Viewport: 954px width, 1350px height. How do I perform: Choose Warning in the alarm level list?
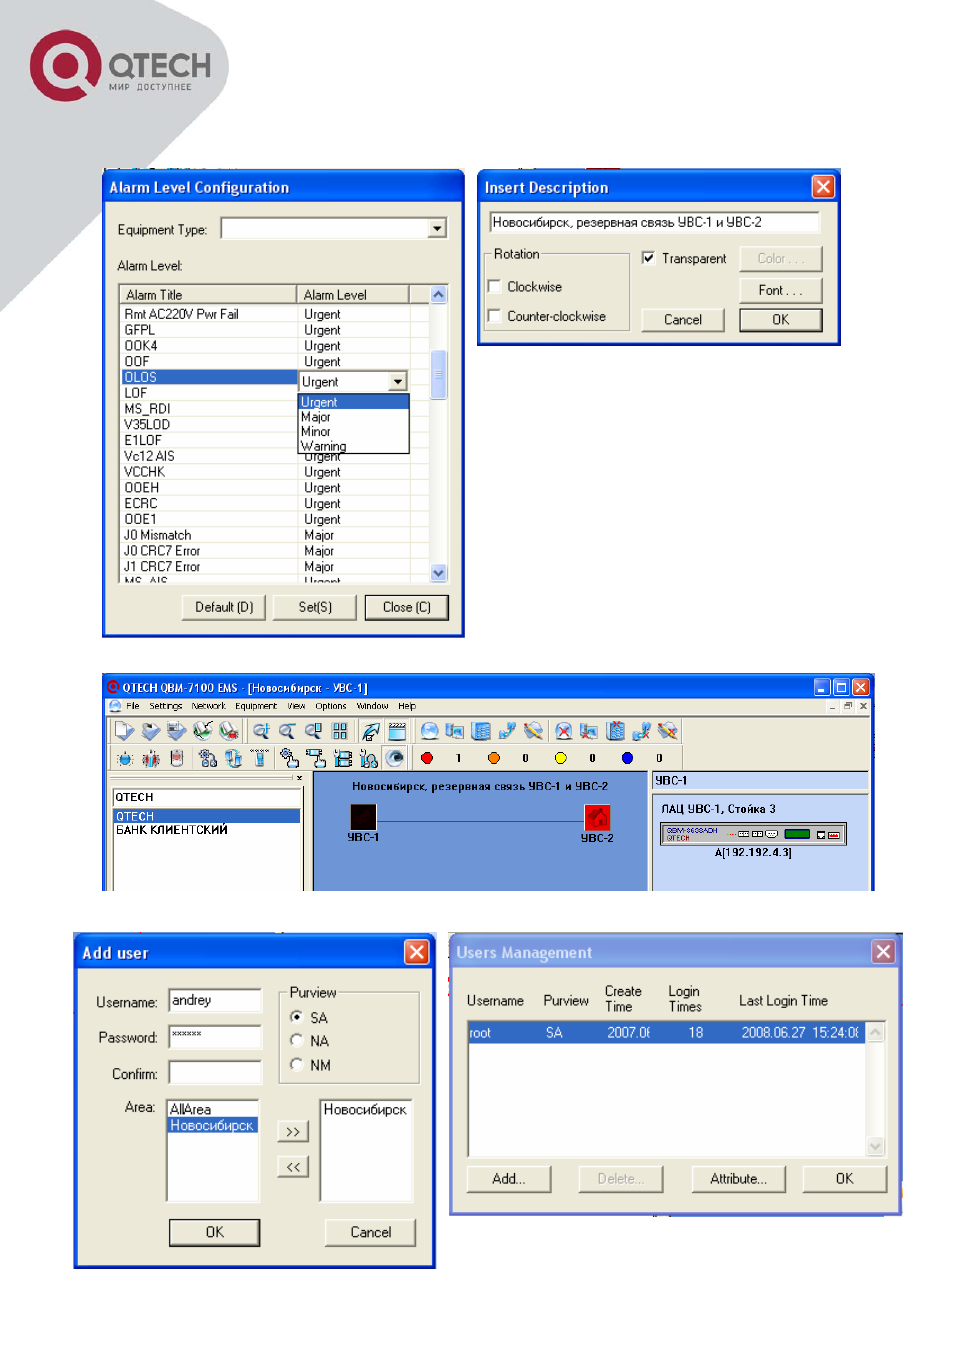pos(354,446)
